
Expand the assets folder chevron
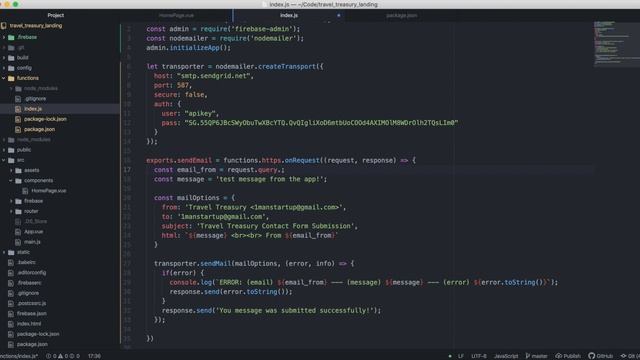click(x=11, y=170)
